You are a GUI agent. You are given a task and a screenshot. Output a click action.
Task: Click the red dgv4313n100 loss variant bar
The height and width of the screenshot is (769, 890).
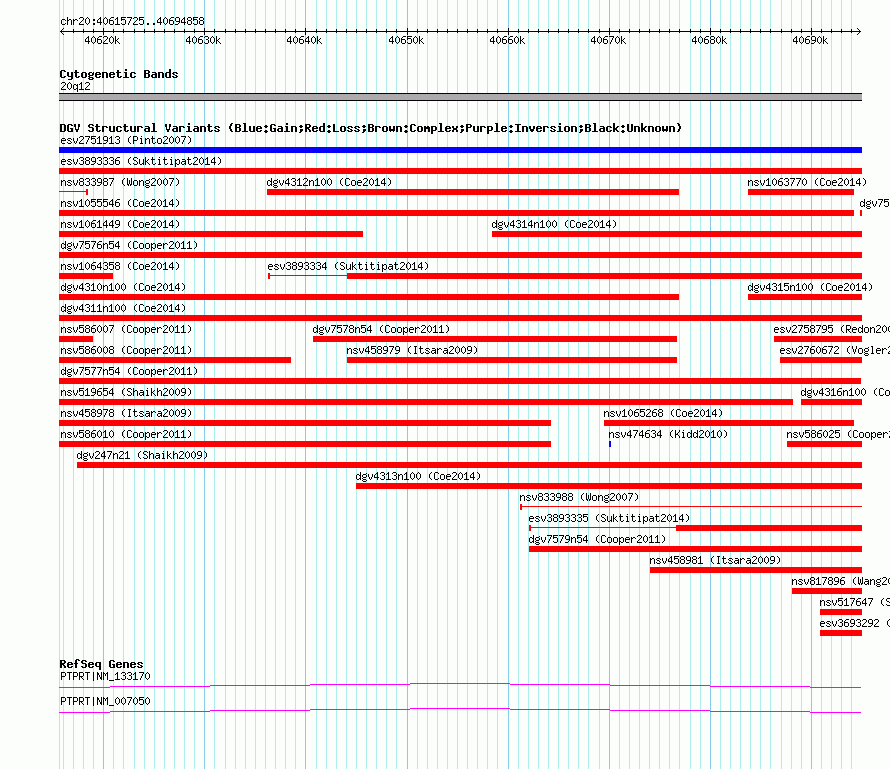(609, 486)
